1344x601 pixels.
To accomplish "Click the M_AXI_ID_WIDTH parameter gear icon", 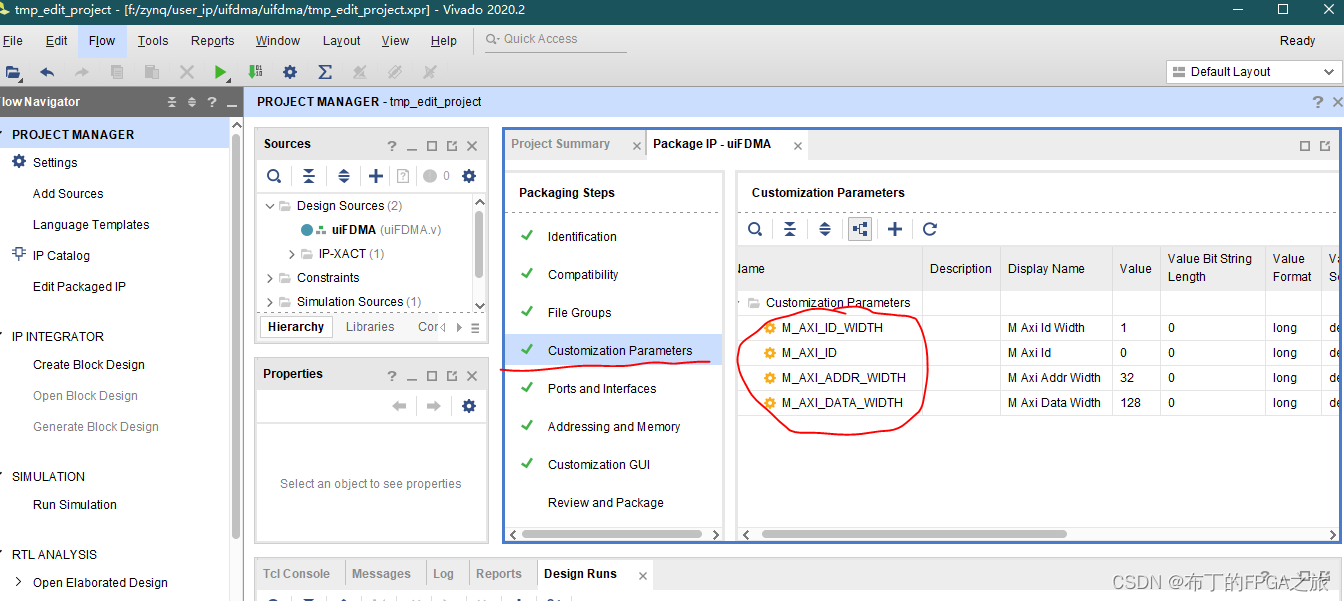I will coord(770,328).
